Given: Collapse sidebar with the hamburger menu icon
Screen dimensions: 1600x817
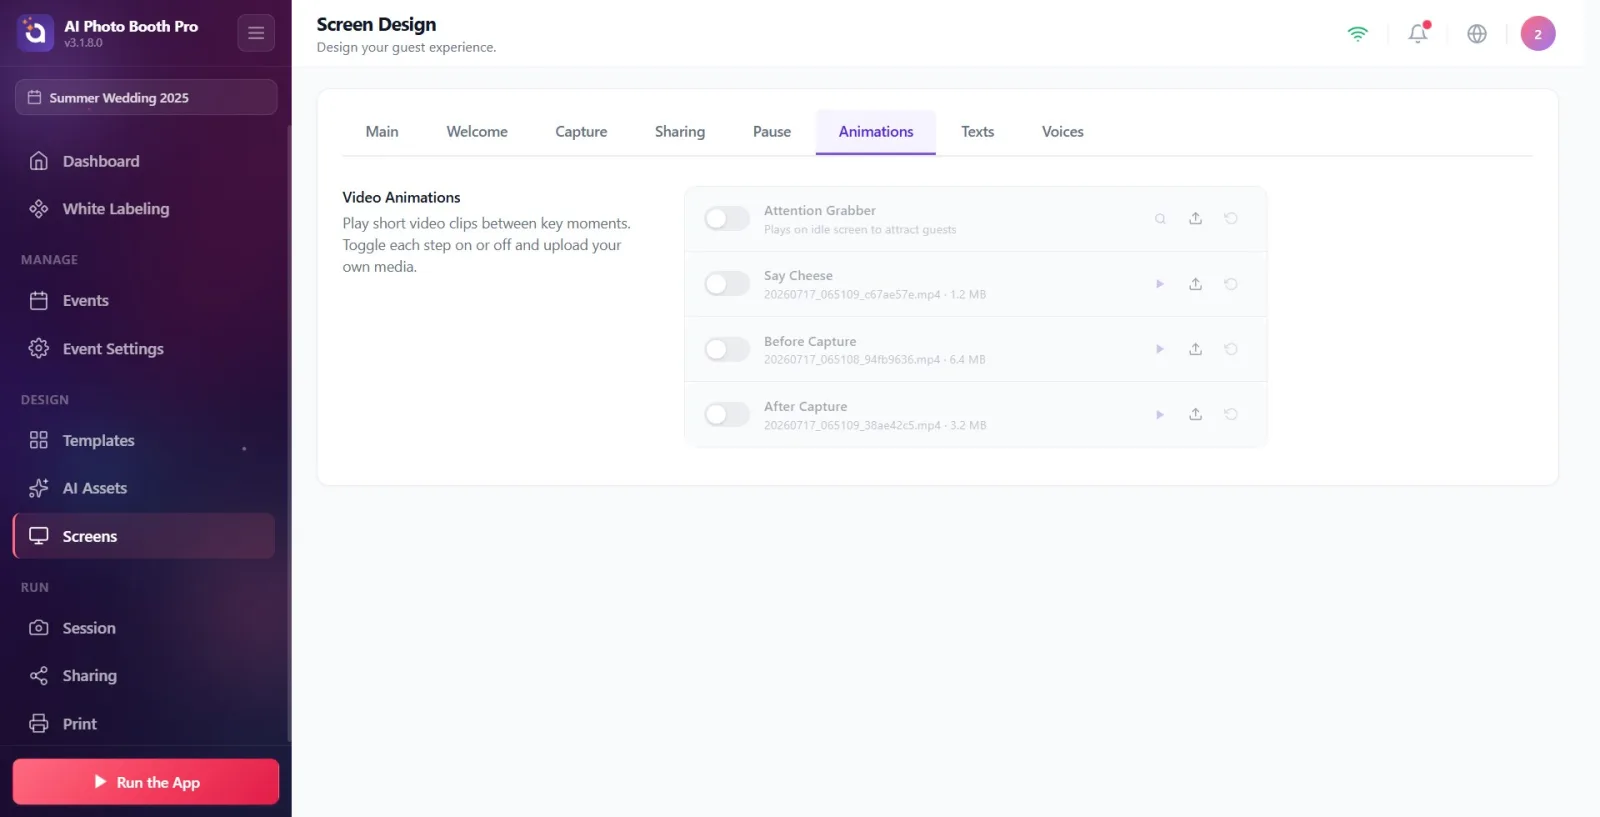Looking at the screenshot, I should [x=256, y=33].
